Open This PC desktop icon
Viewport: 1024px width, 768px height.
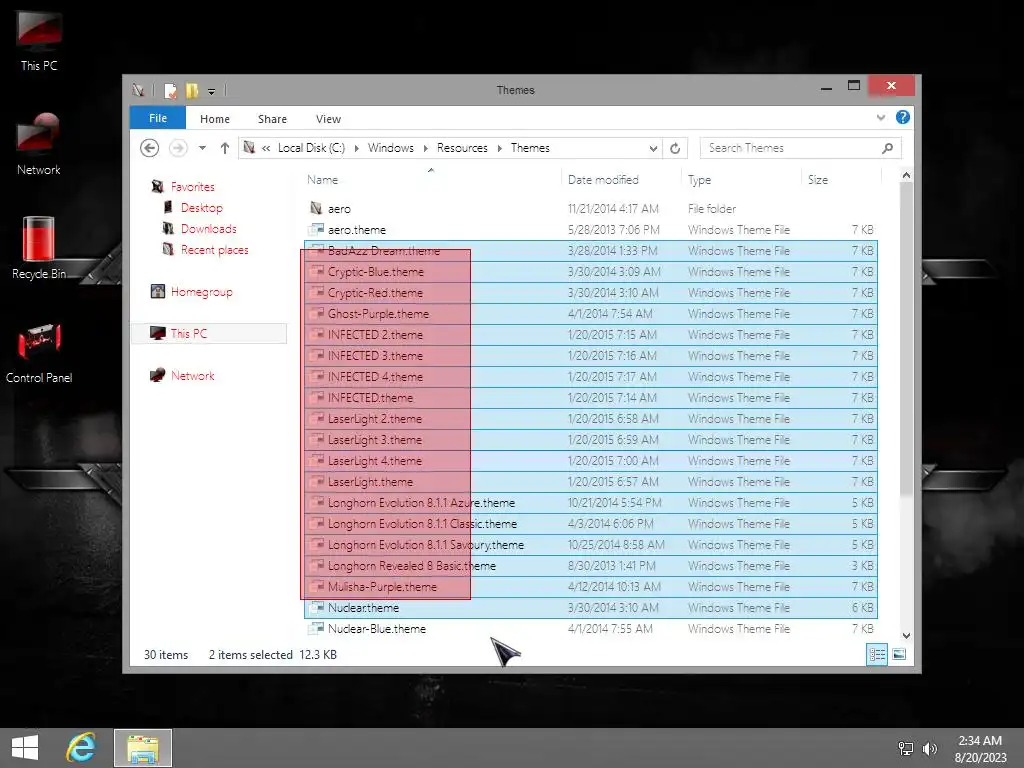tap(39, 39)
